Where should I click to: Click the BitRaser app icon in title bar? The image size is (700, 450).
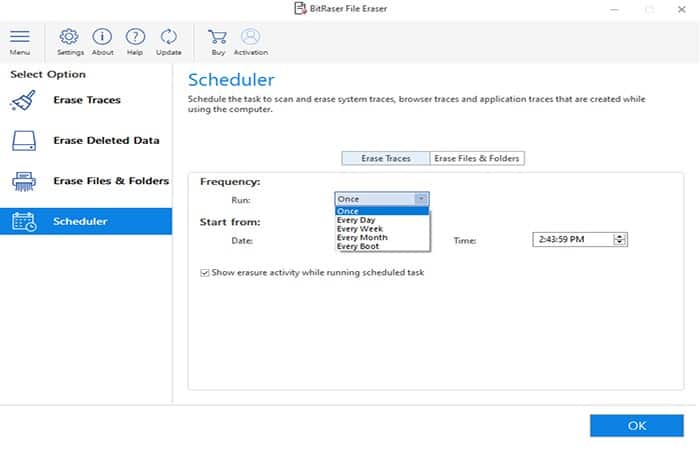(x=300, y=8)
